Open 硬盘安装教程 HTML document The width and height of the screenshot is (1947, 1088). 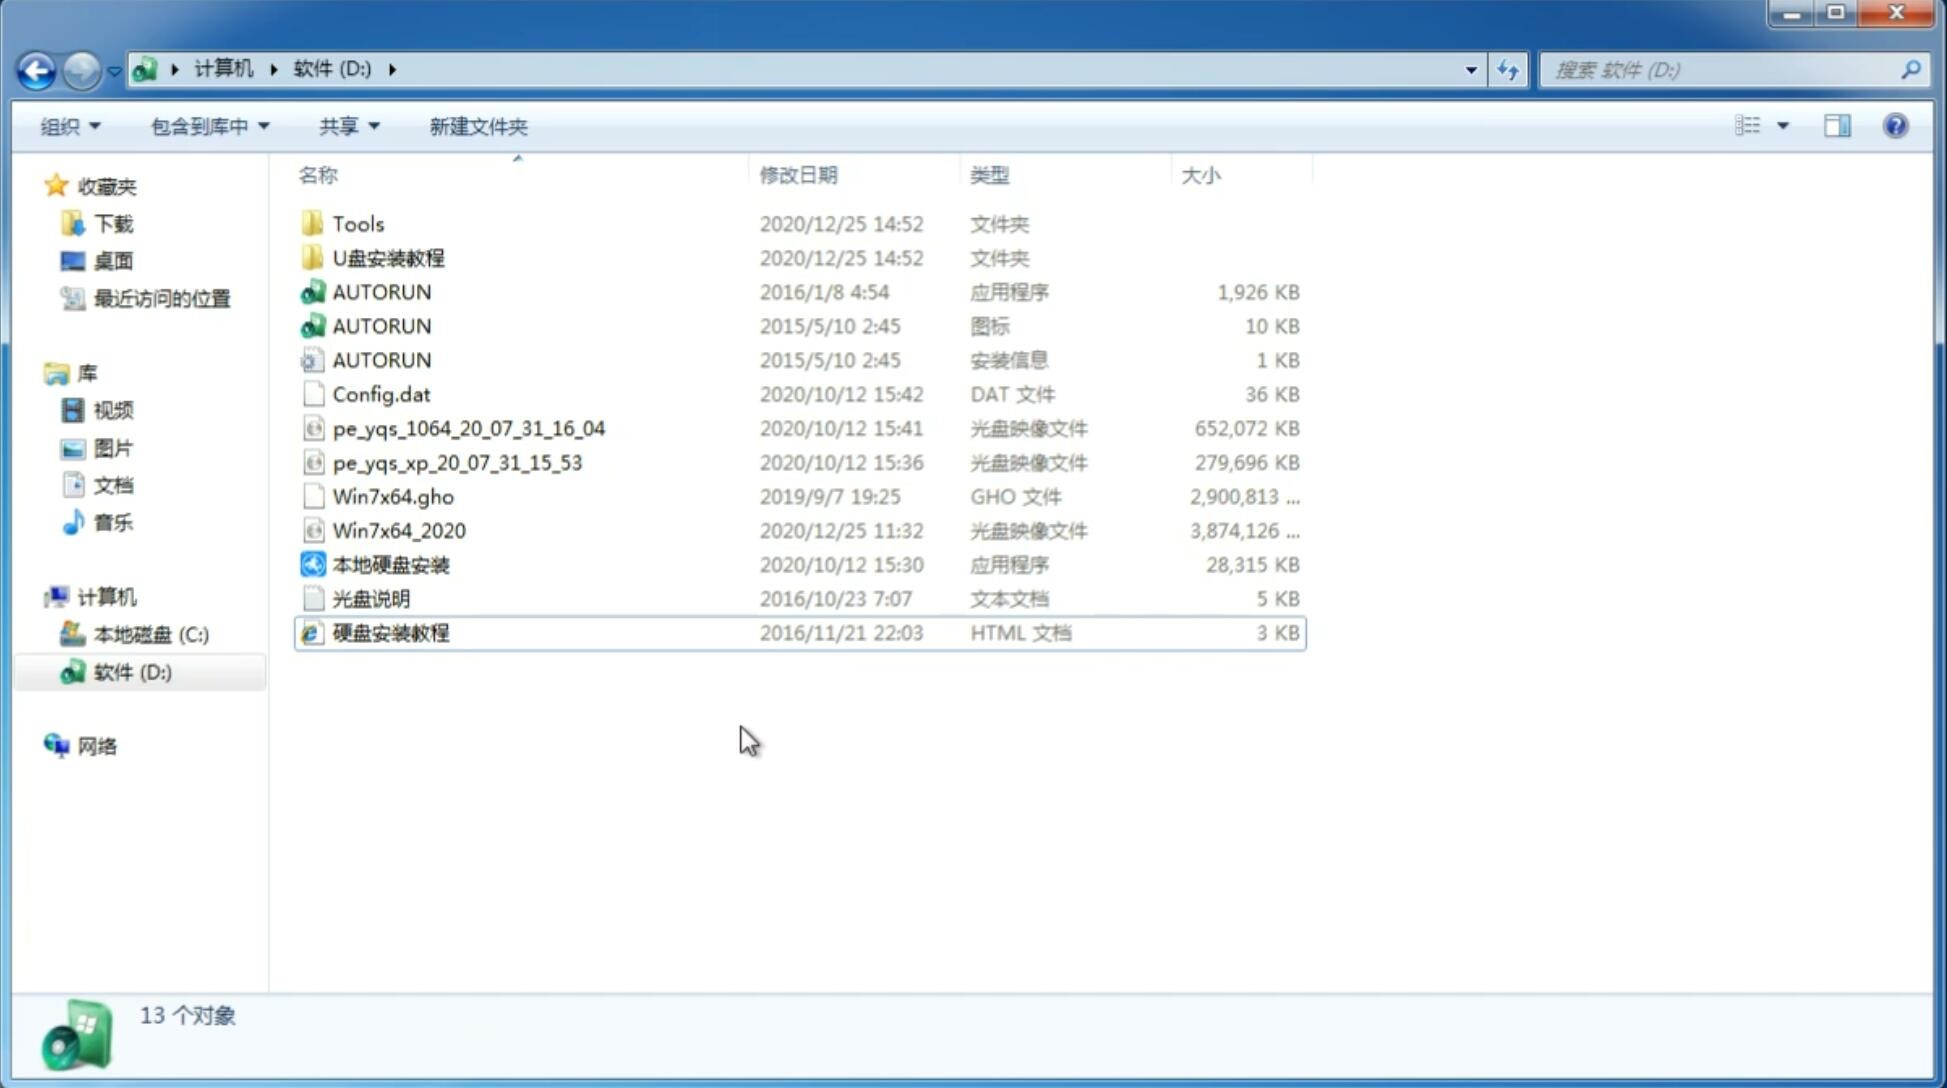(389, 632)
